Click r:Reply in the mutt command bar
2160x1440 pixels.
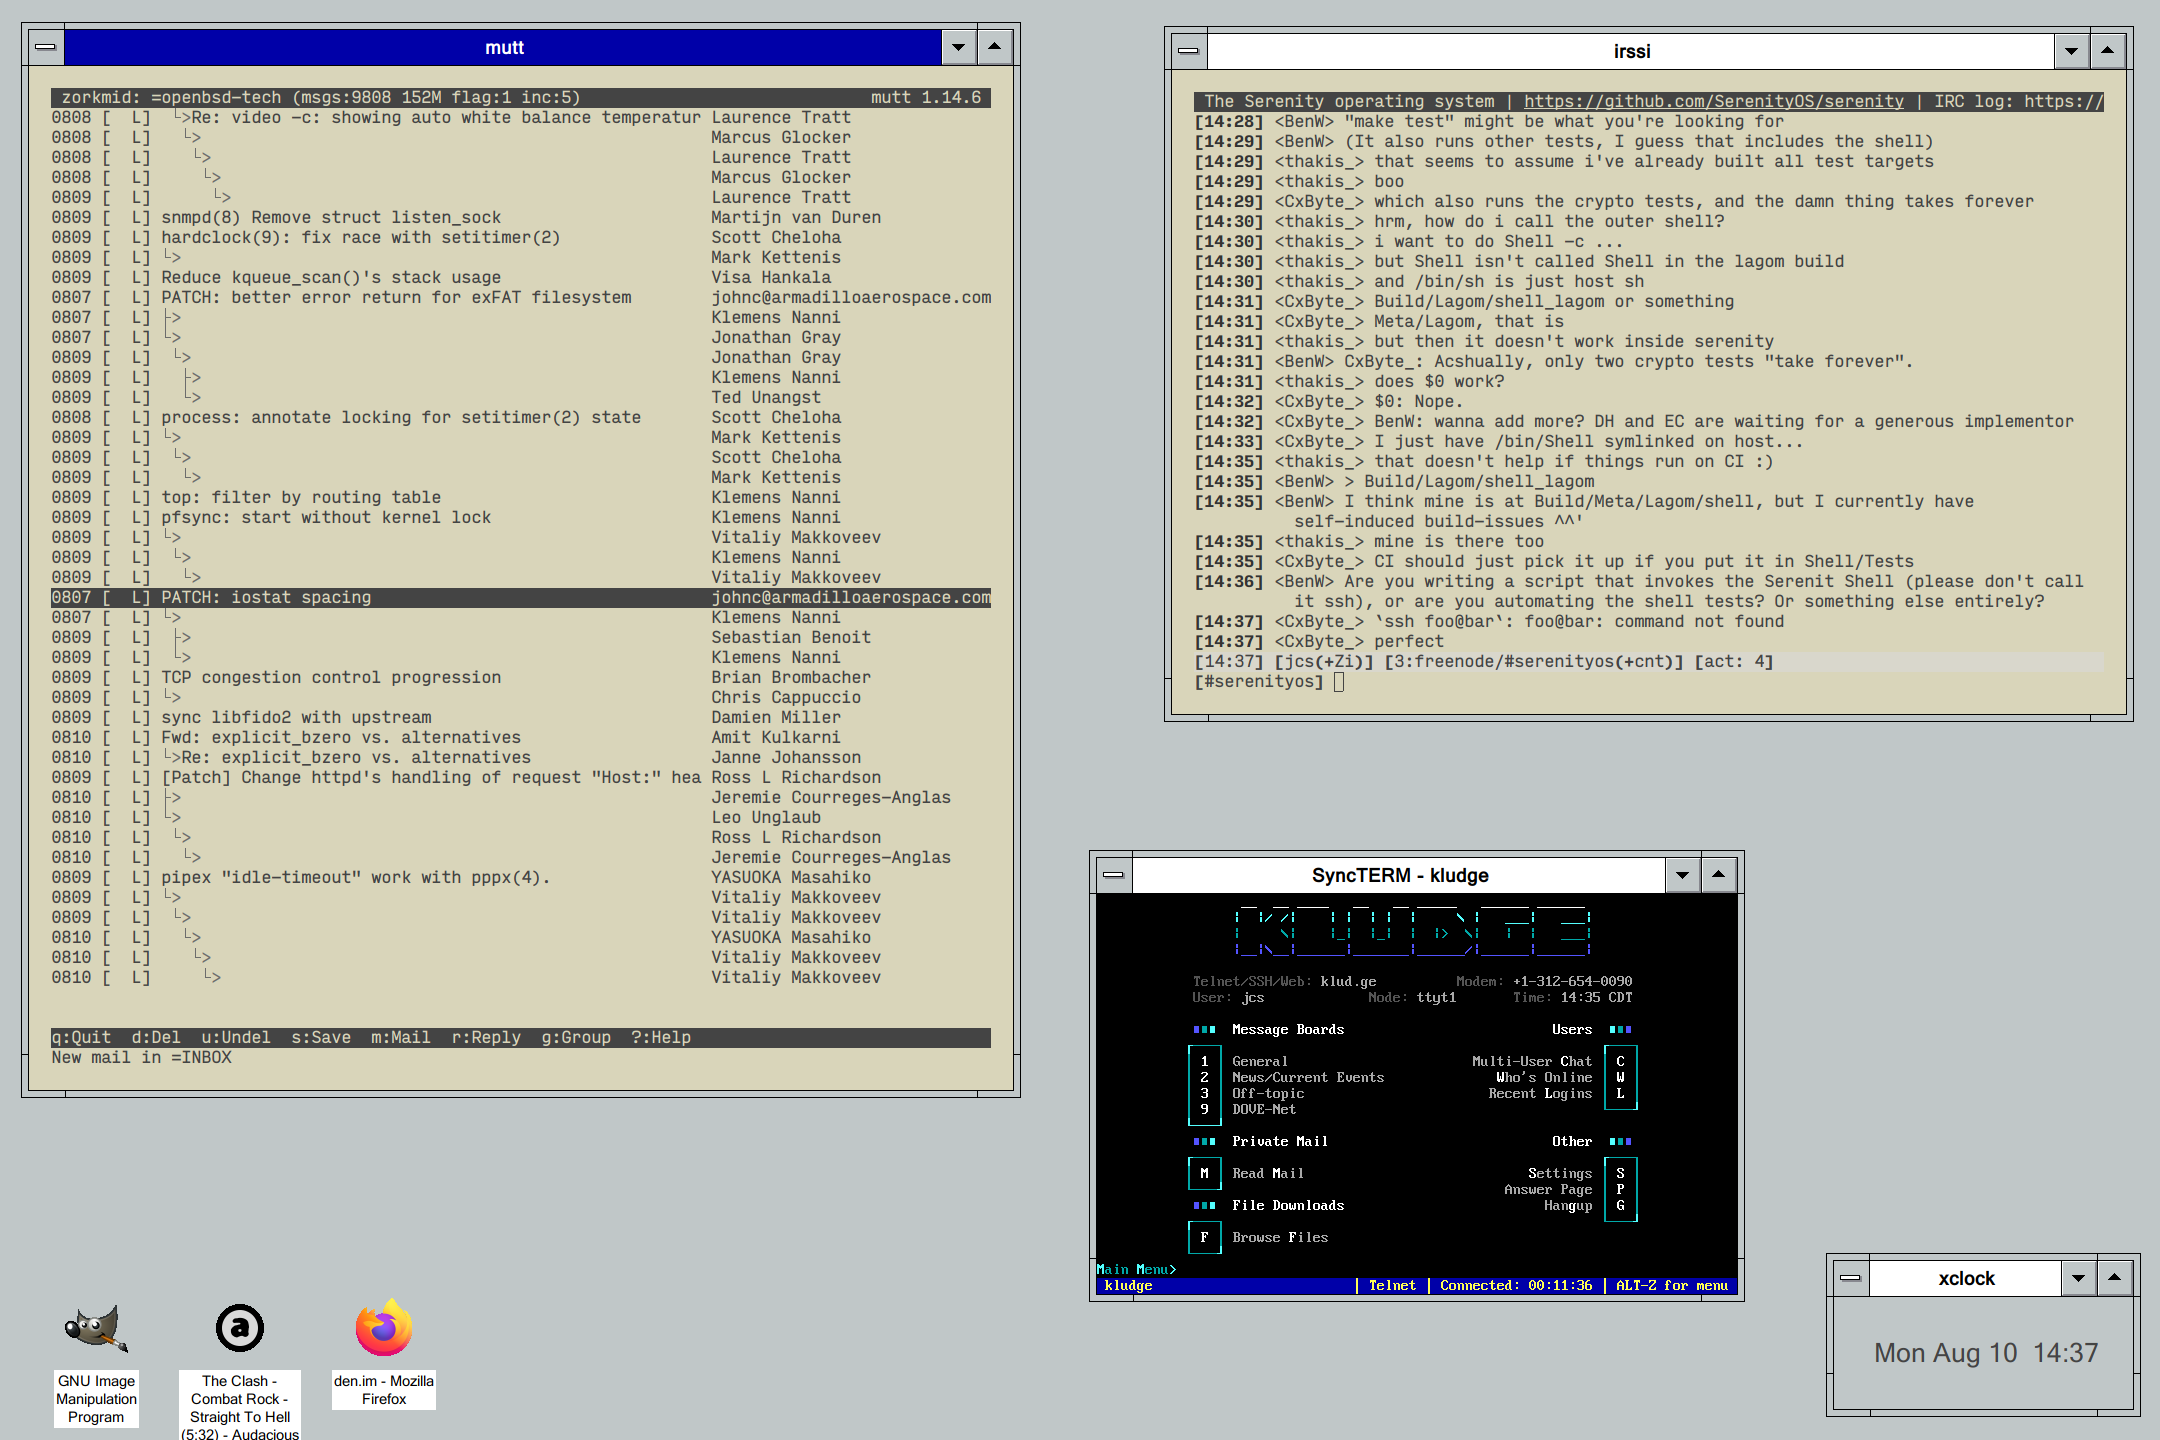tap(489, 1037)
